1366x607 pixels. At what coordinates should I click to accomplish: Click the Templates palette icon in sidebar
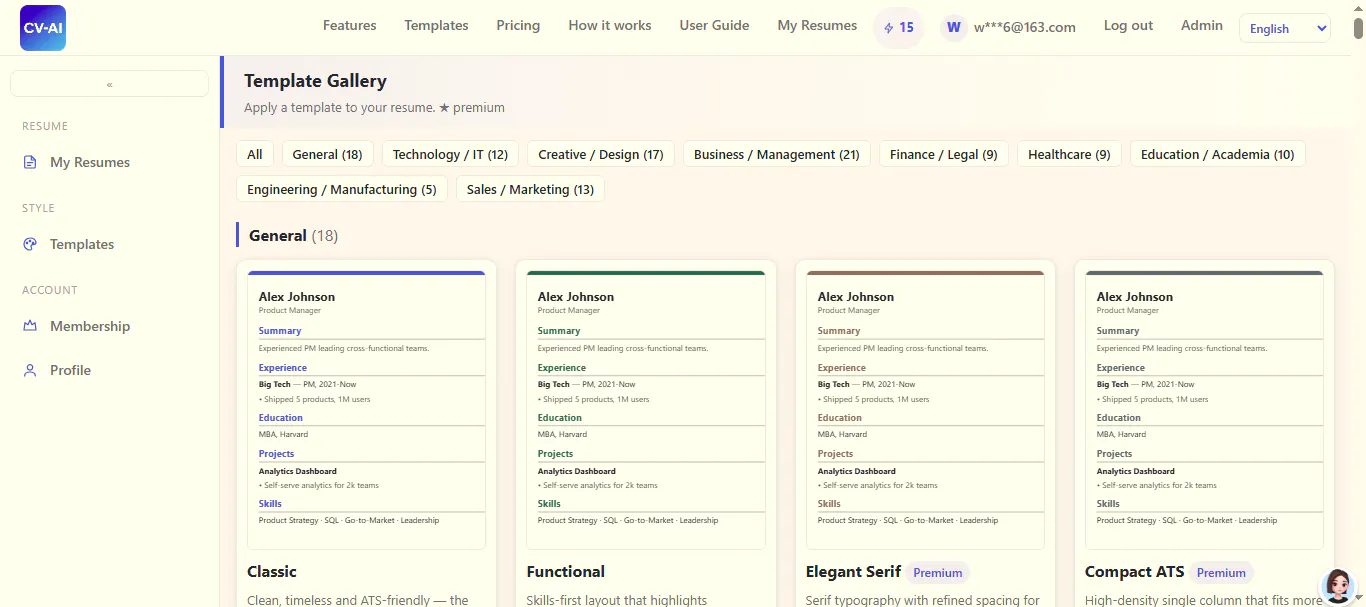coord(30,244)
